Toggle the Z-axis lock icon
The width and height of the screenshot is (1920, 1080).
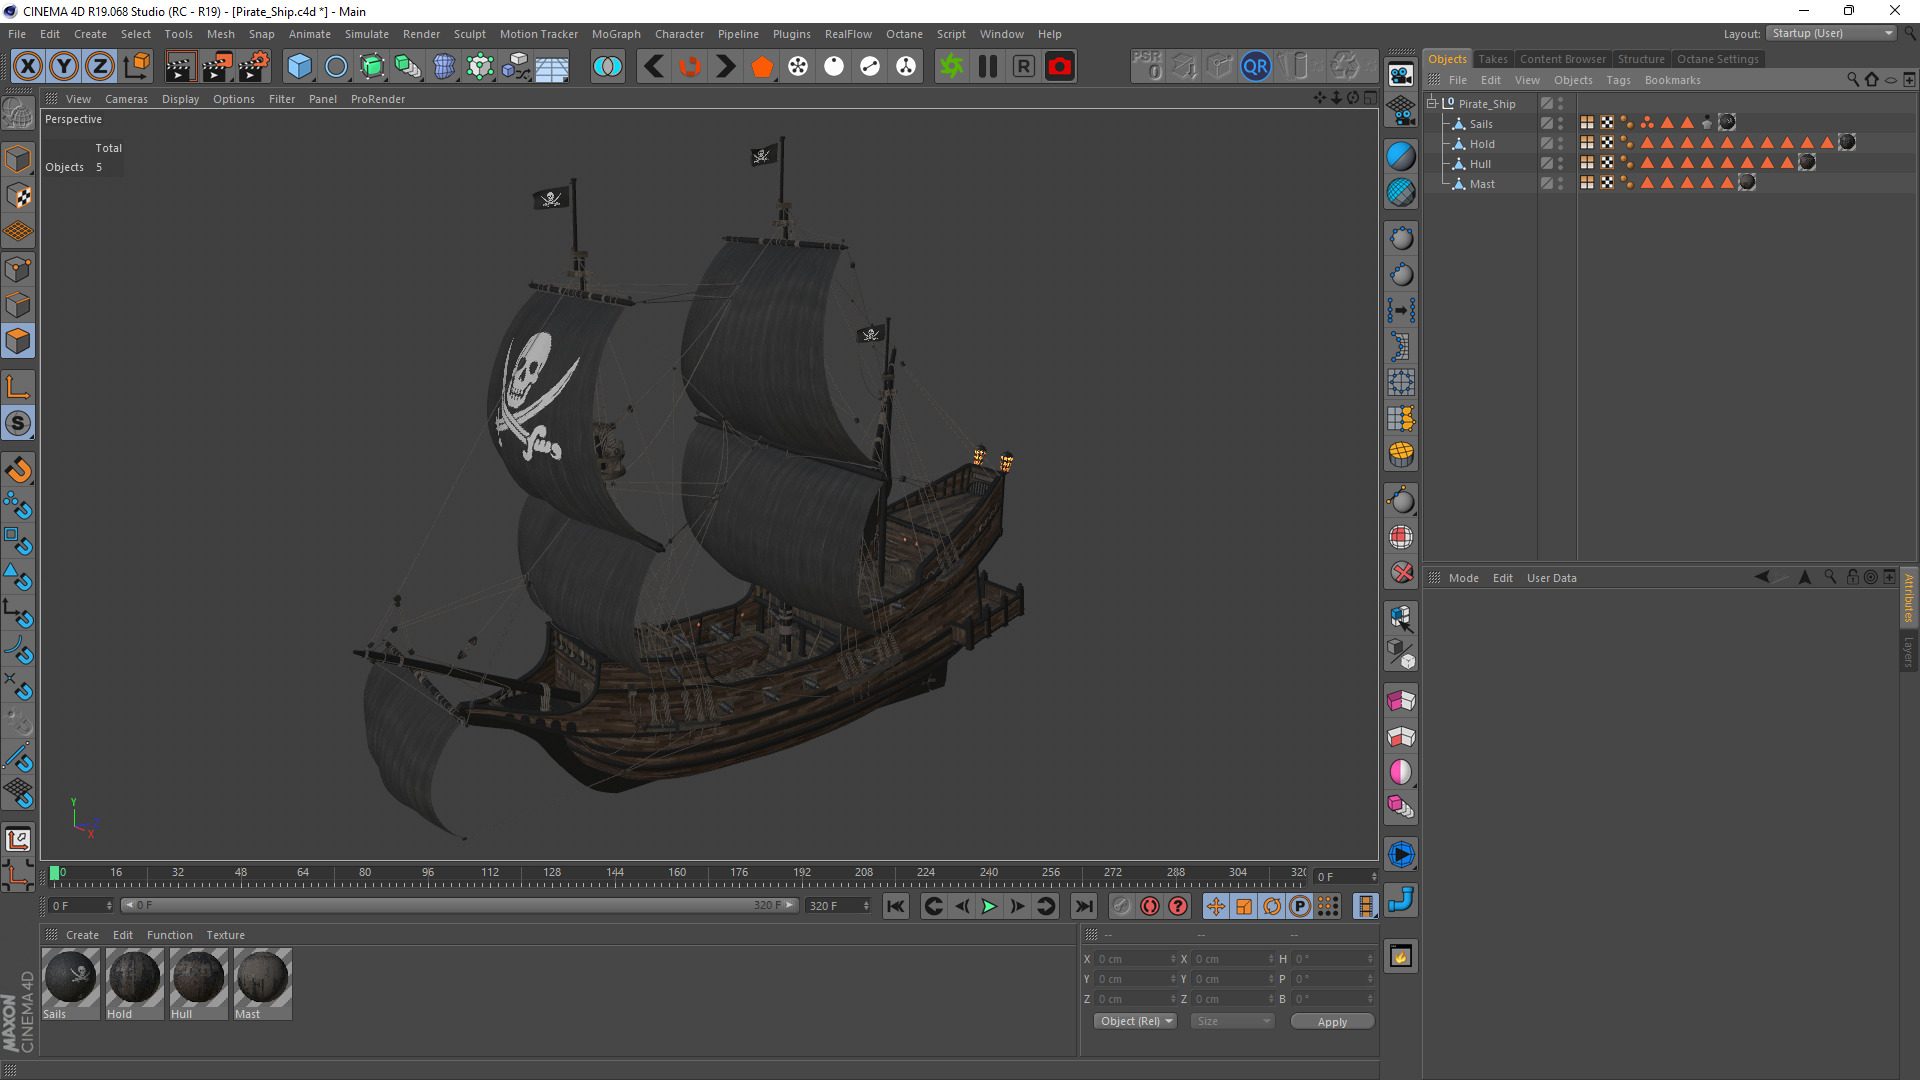(100, 67)
